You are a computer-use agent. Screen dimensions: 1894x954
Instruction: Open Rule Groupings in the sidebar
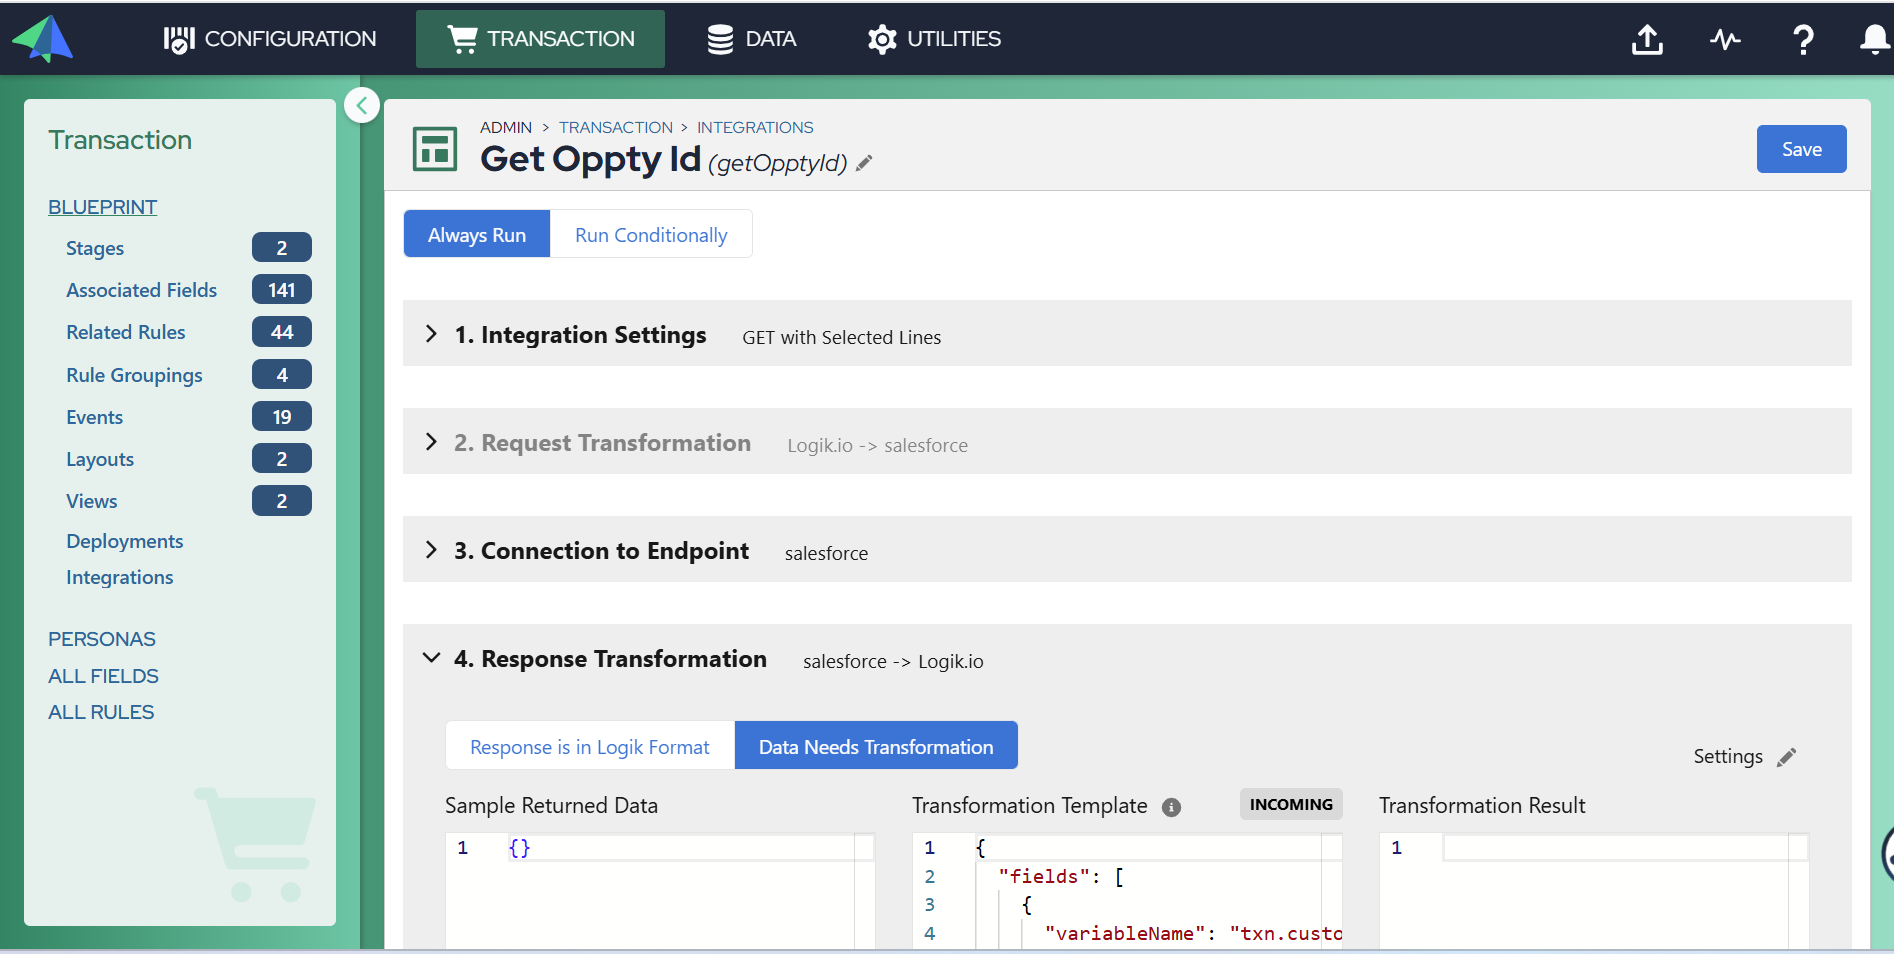[x=134, y=375]
